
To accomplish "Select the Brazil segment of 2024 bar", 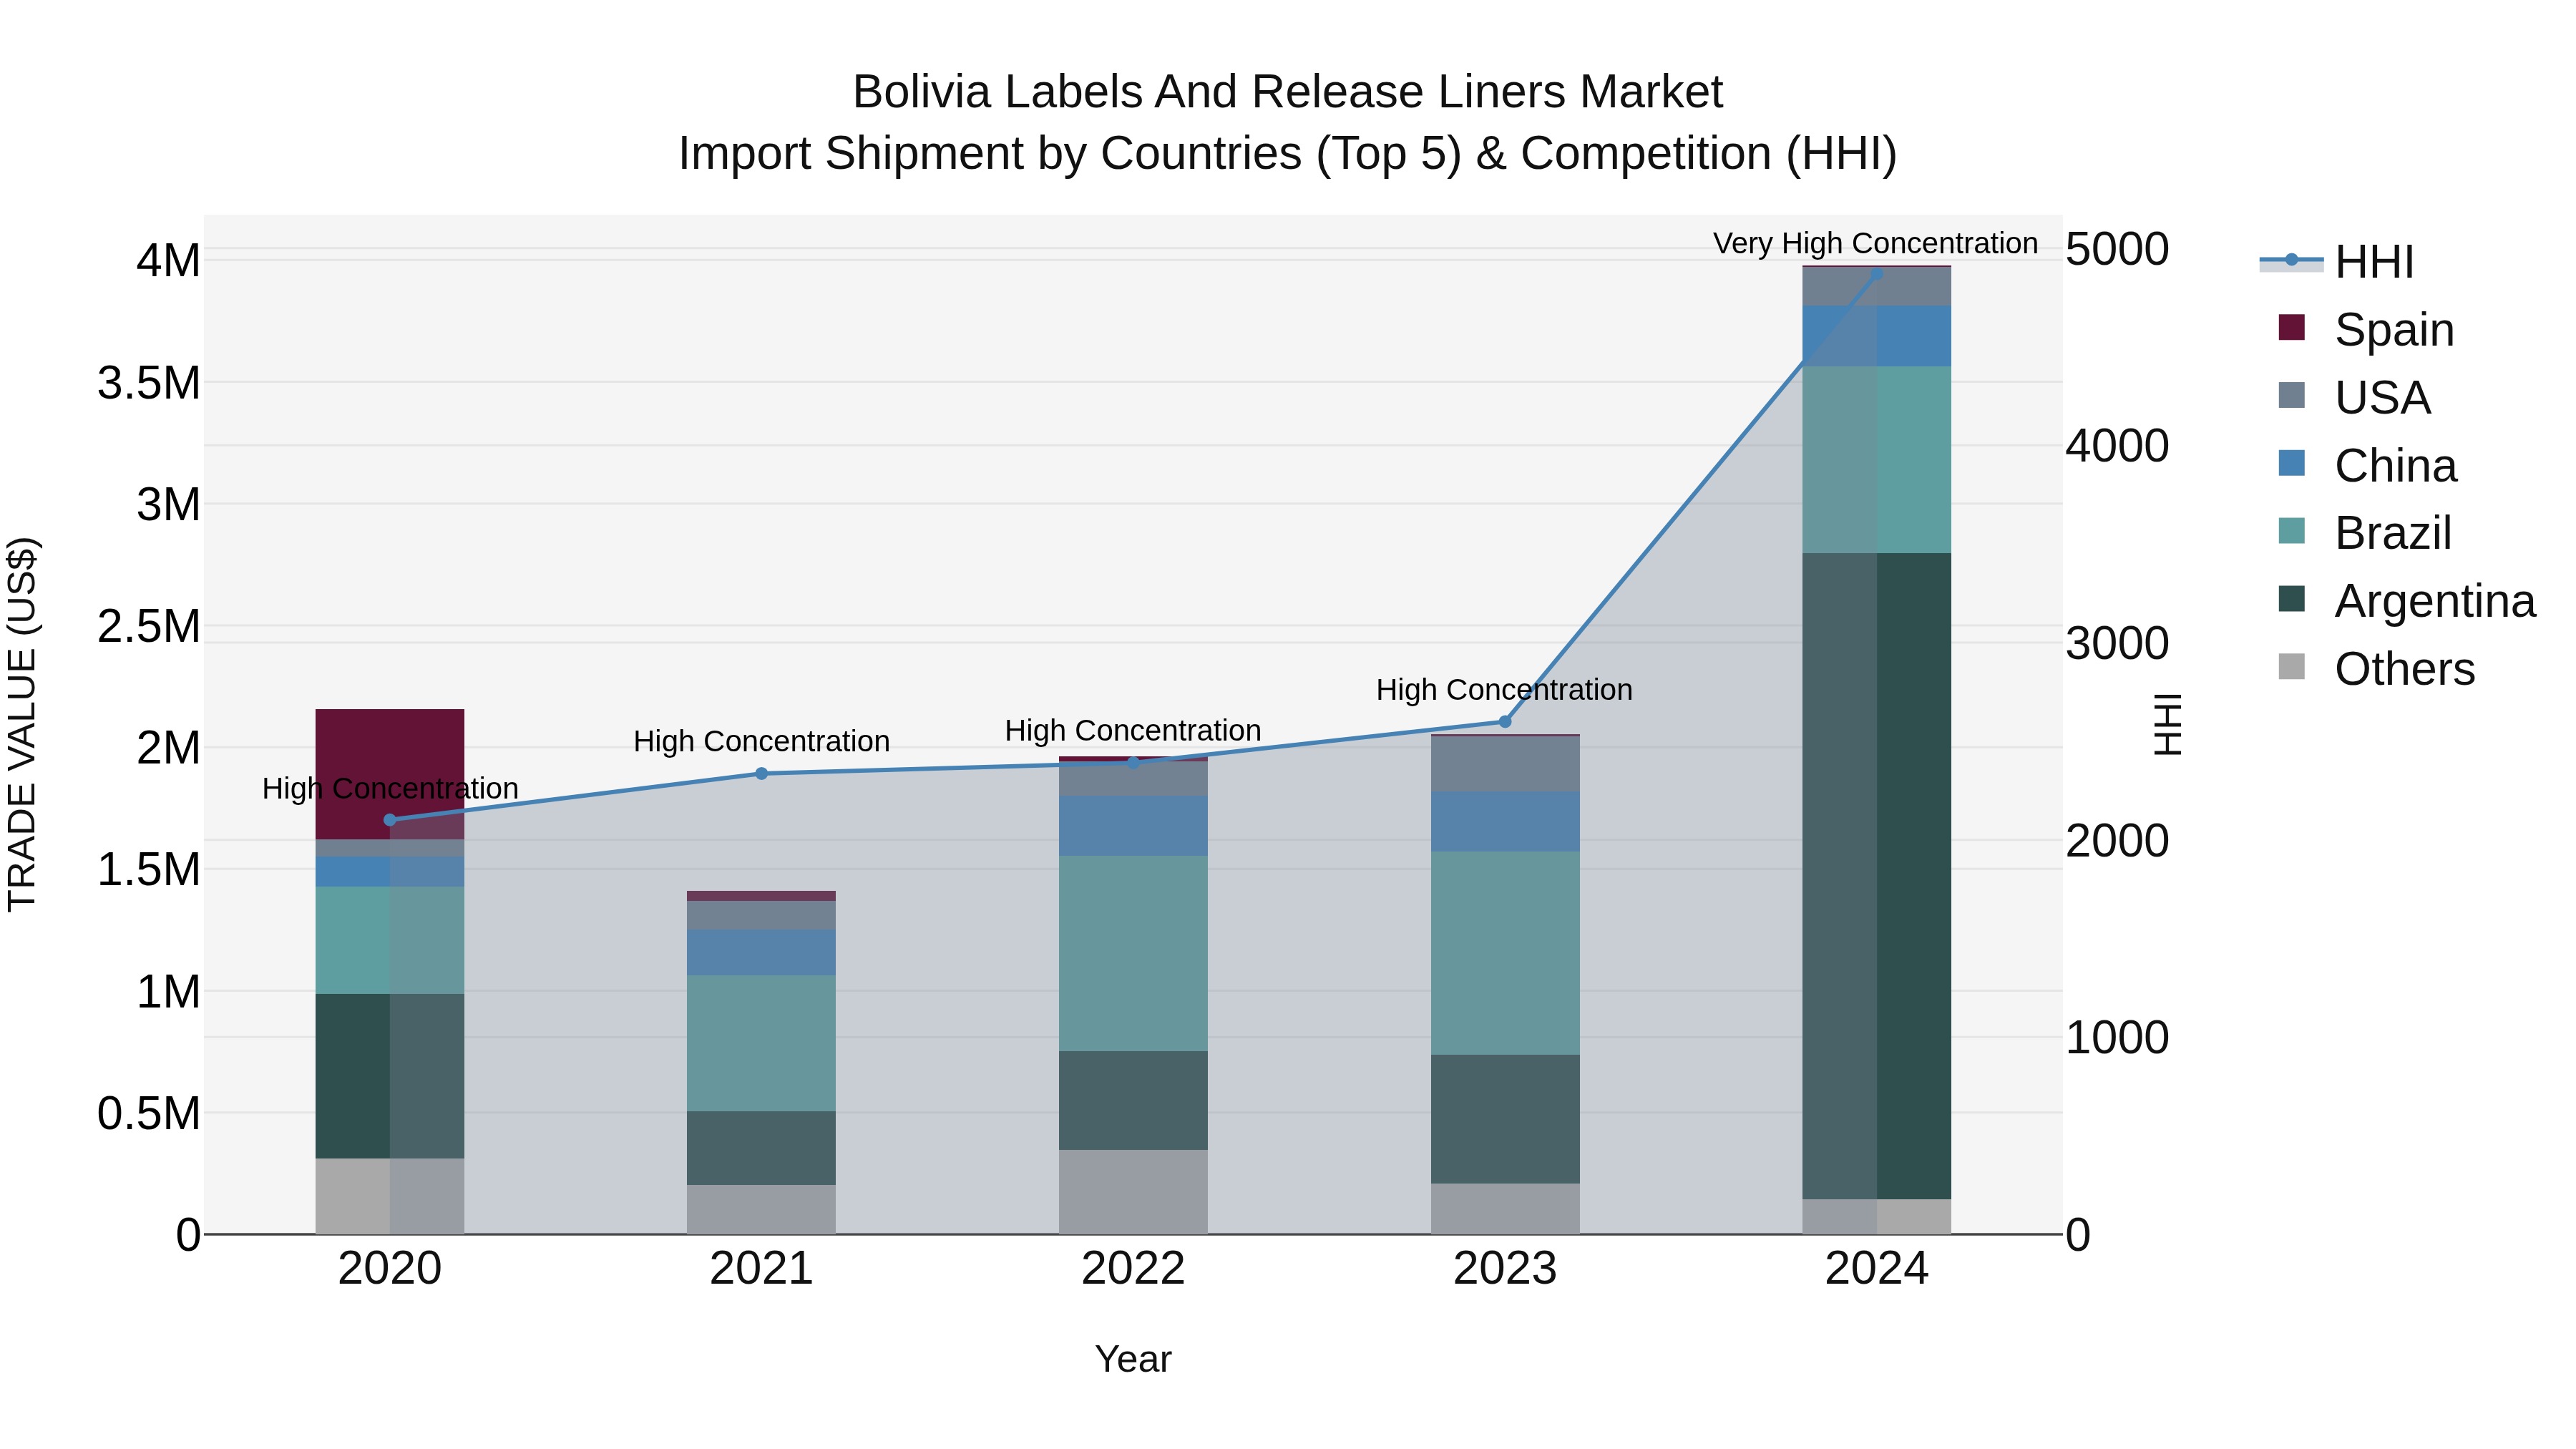I will pos(1877,460).
